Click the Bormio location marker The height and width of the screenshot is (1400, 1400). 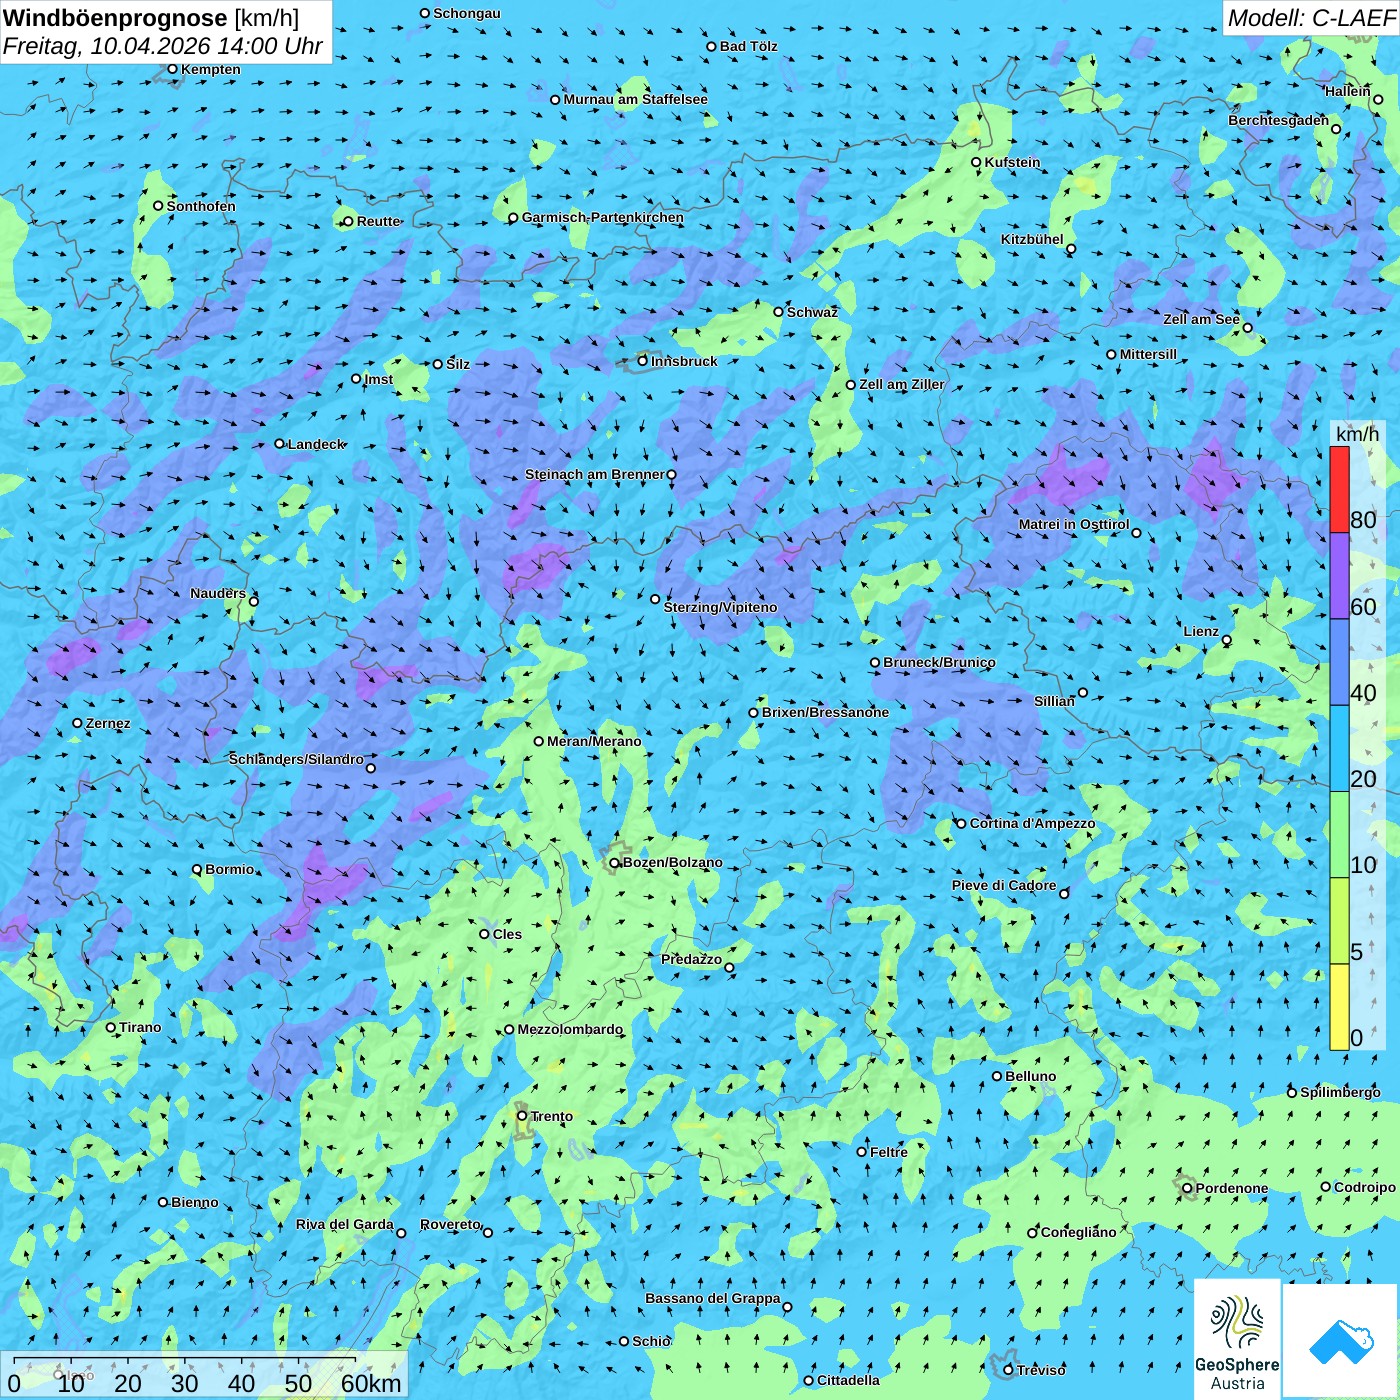197,870
